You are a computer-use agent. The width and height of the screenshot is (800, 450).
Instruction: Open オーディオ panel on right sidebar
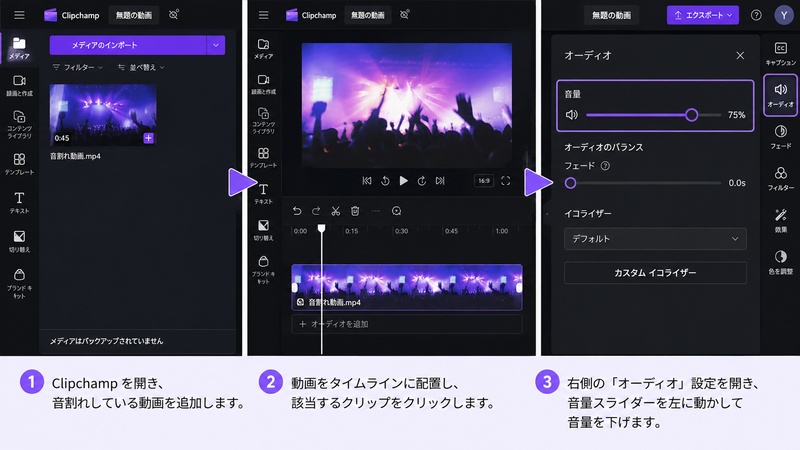781,95
